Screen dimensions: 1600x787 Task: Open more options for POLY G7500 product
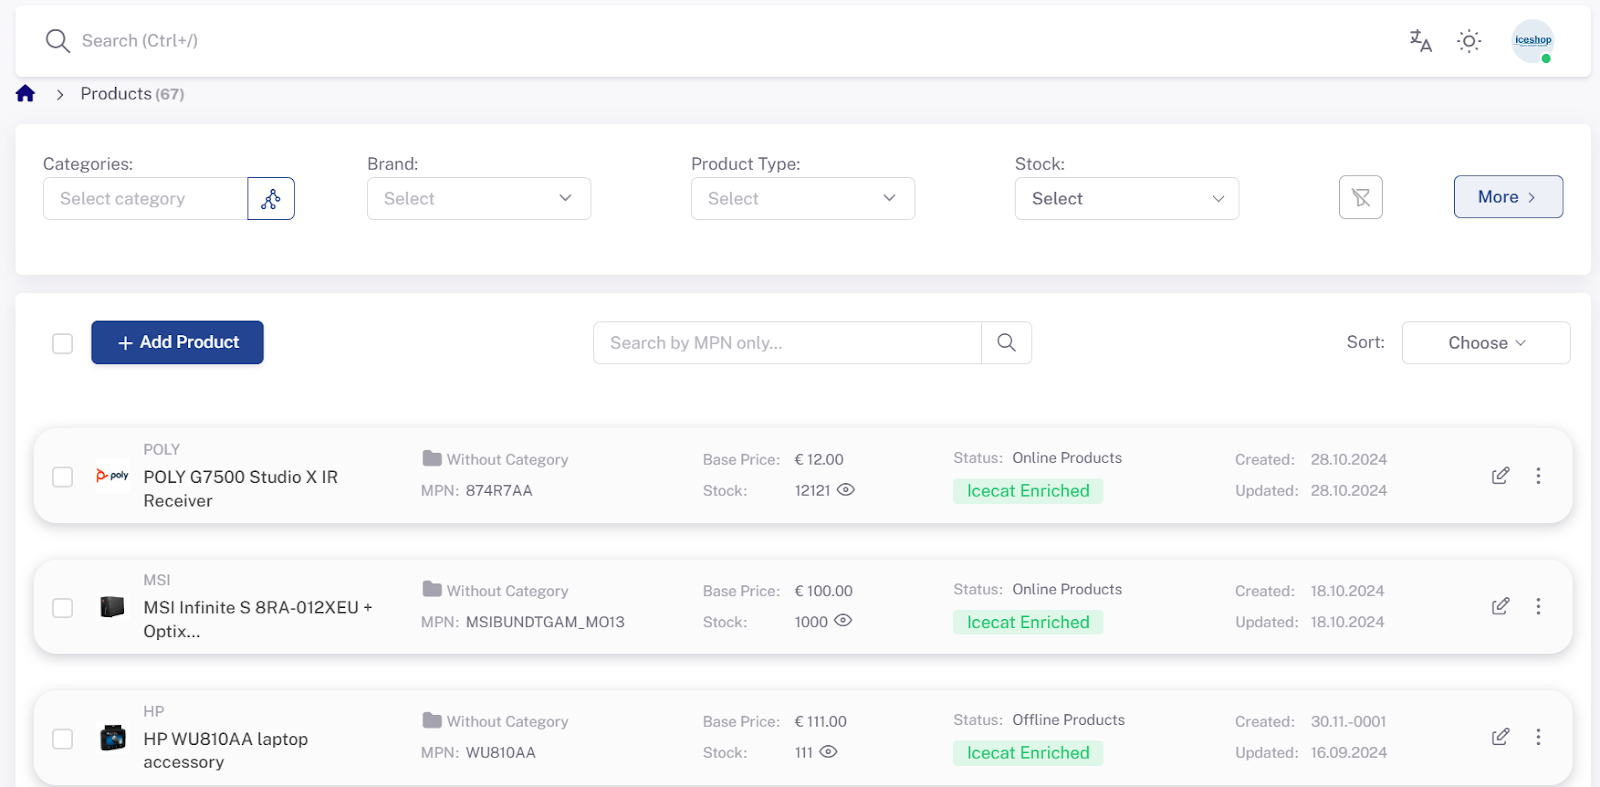click(x=1538, y=476)
